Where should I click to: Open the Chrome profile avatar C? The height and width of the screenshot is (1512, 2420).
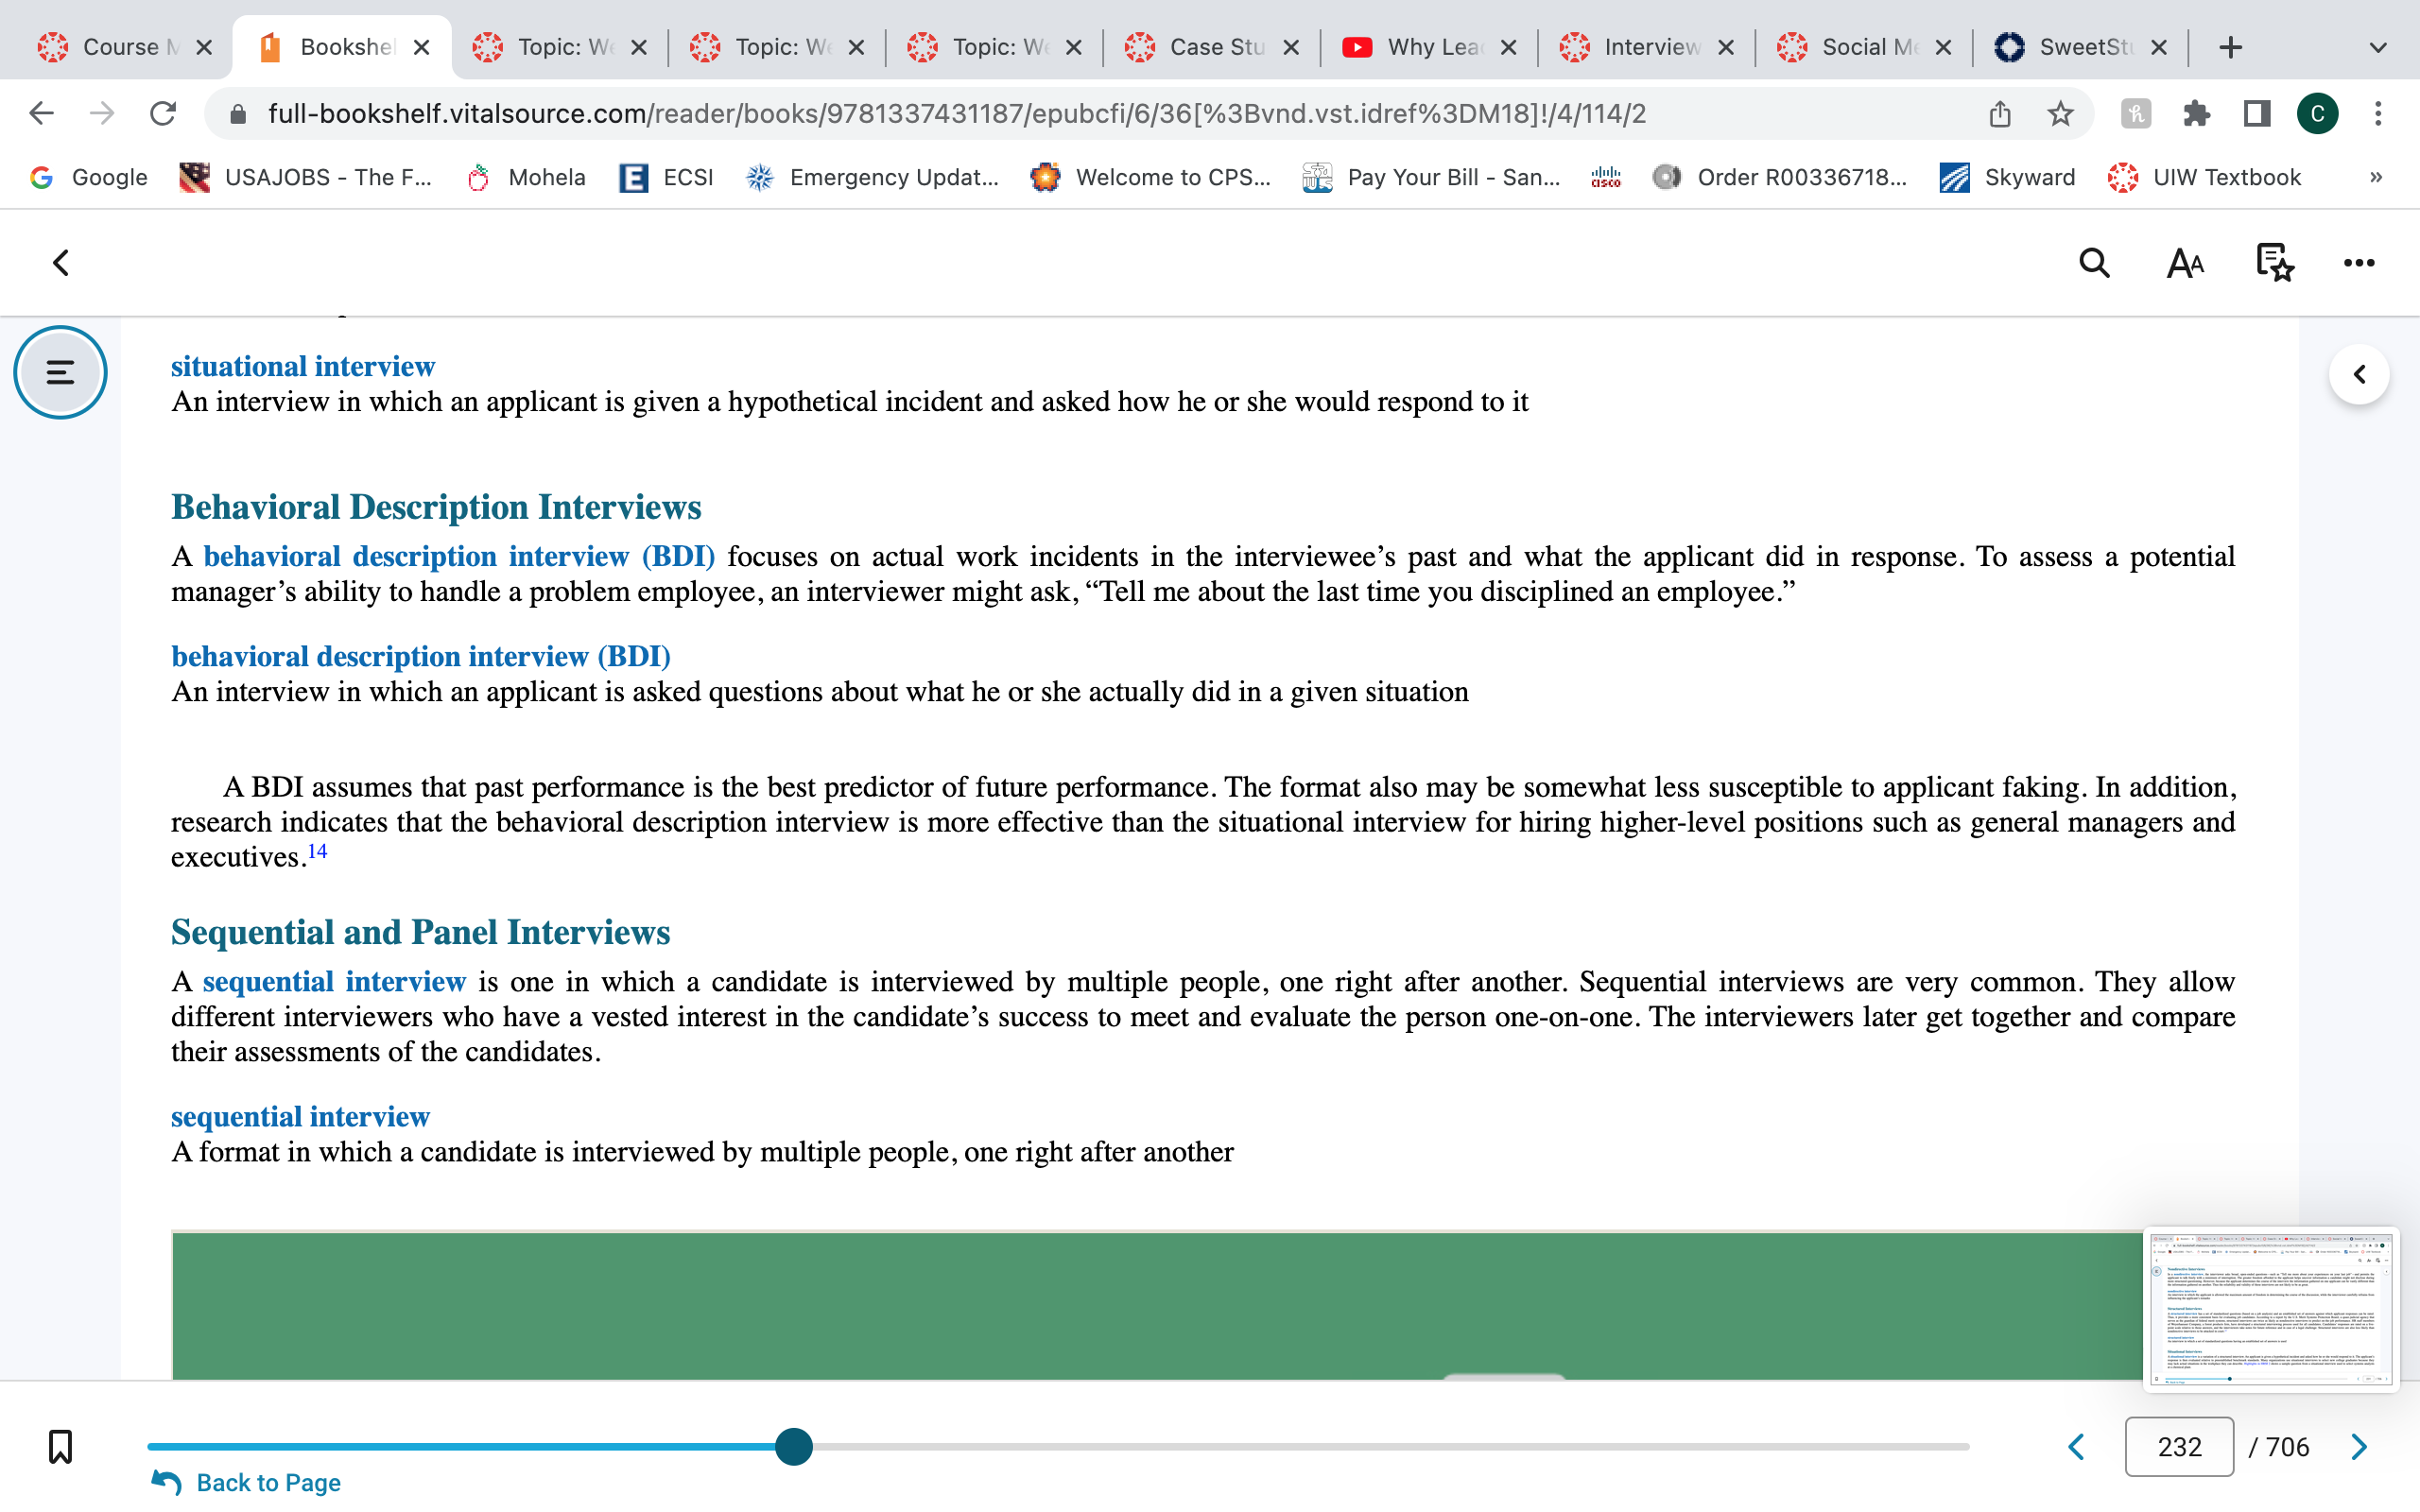tap(2317, 113)
